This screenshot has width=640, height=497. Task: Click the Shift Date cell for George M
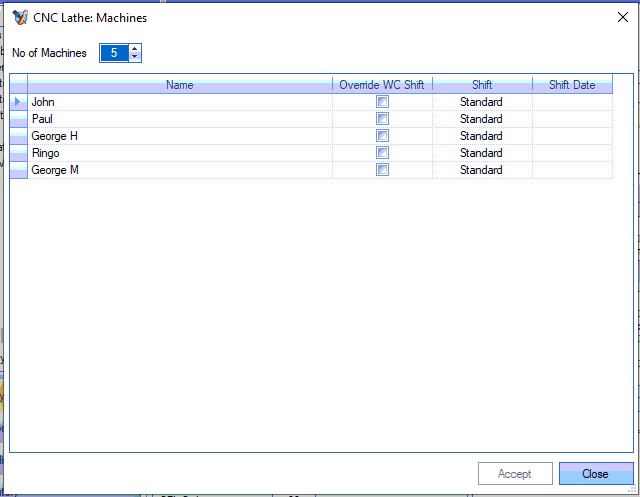572,170
